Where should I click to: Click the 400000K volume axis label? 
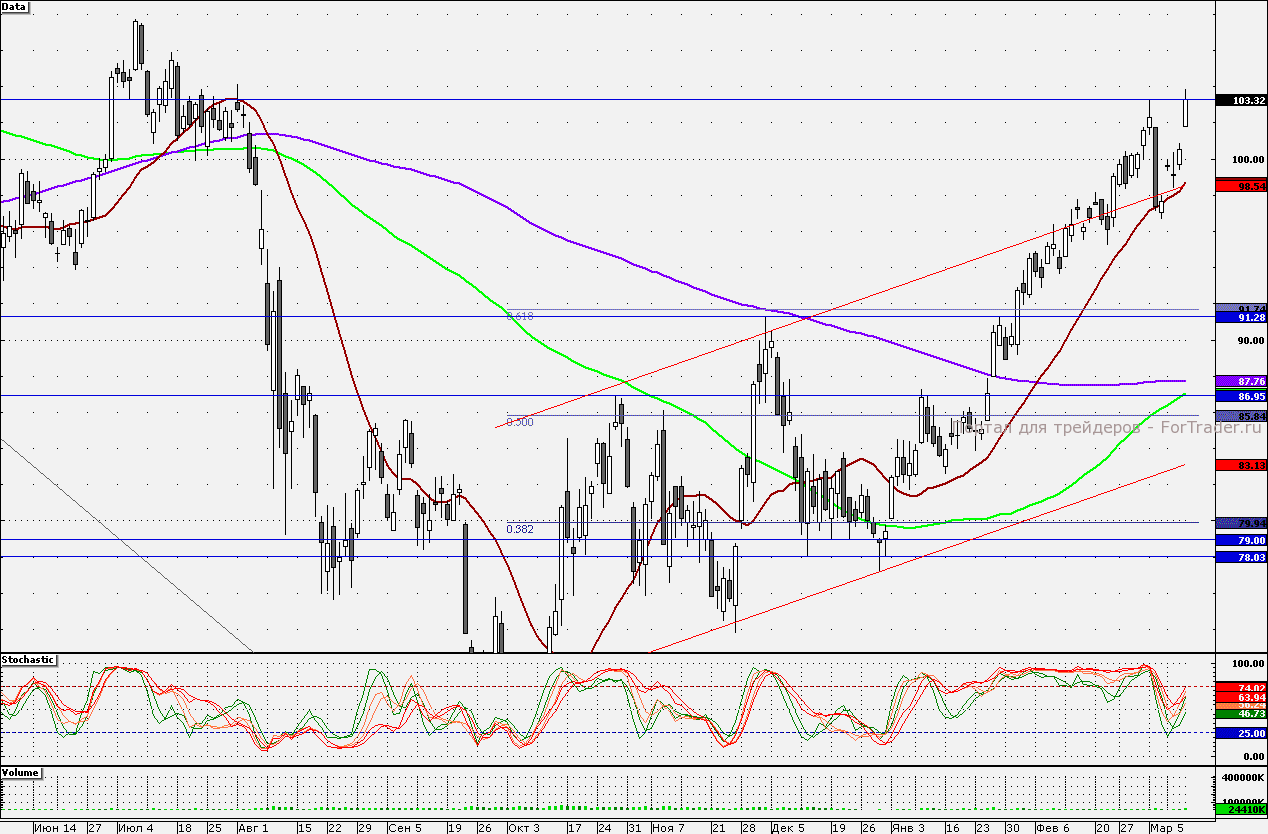[1245, 777]
